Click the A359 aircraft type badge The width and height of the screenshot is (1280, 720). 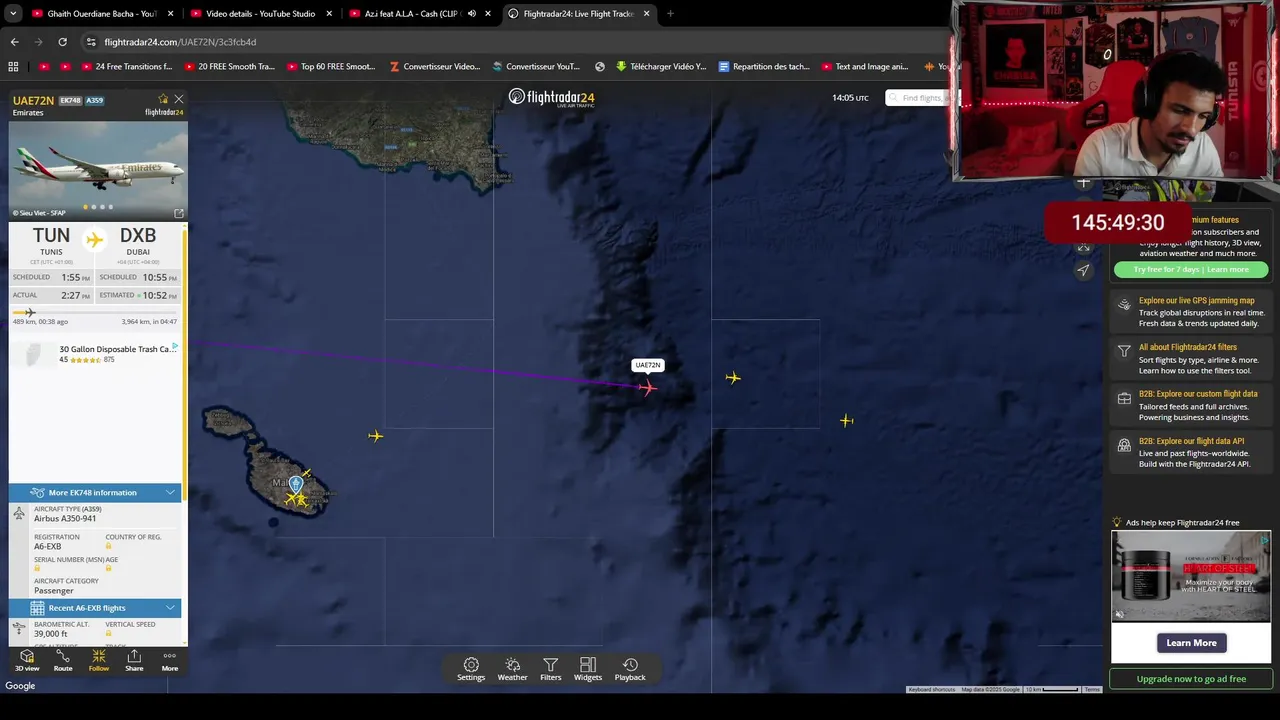(x=94, y=101)
